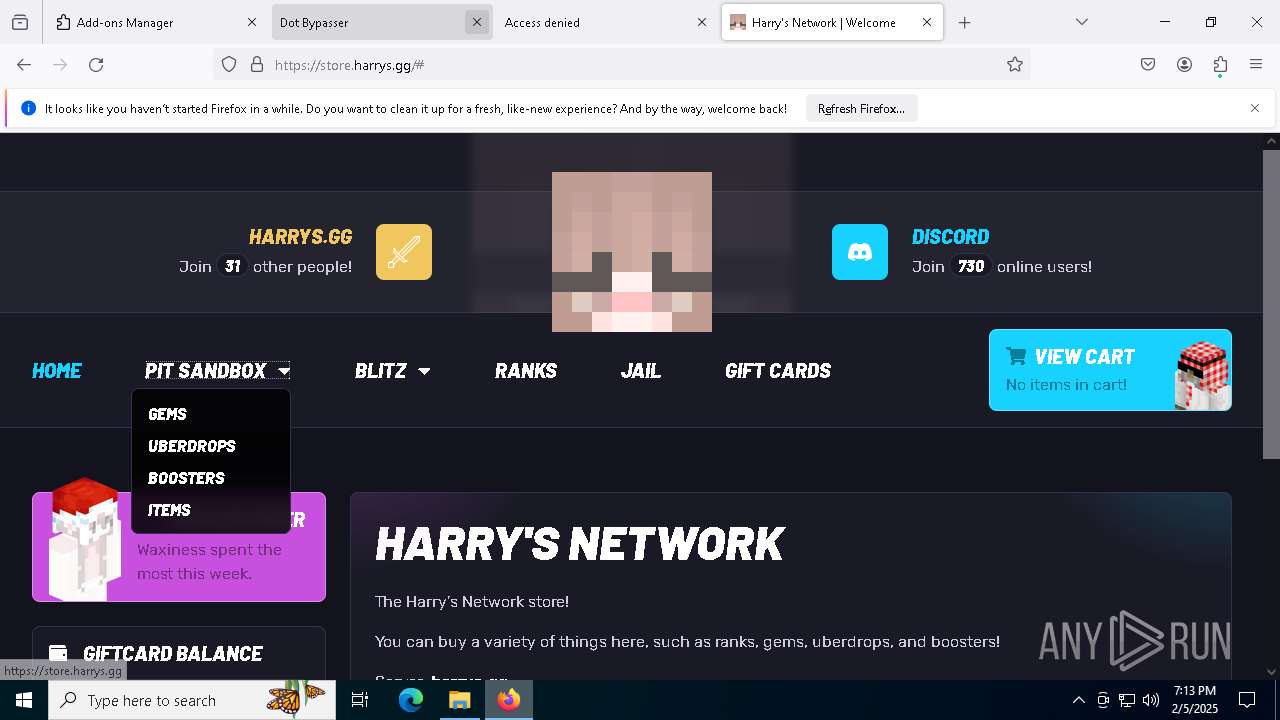List all tabs with the chevron
This screenshot has height=720, width=1280.
click(1082, 22)
